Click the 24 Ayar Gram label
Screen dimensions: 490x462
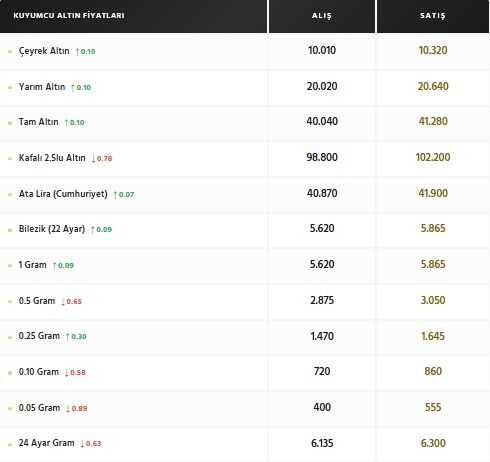46,443
